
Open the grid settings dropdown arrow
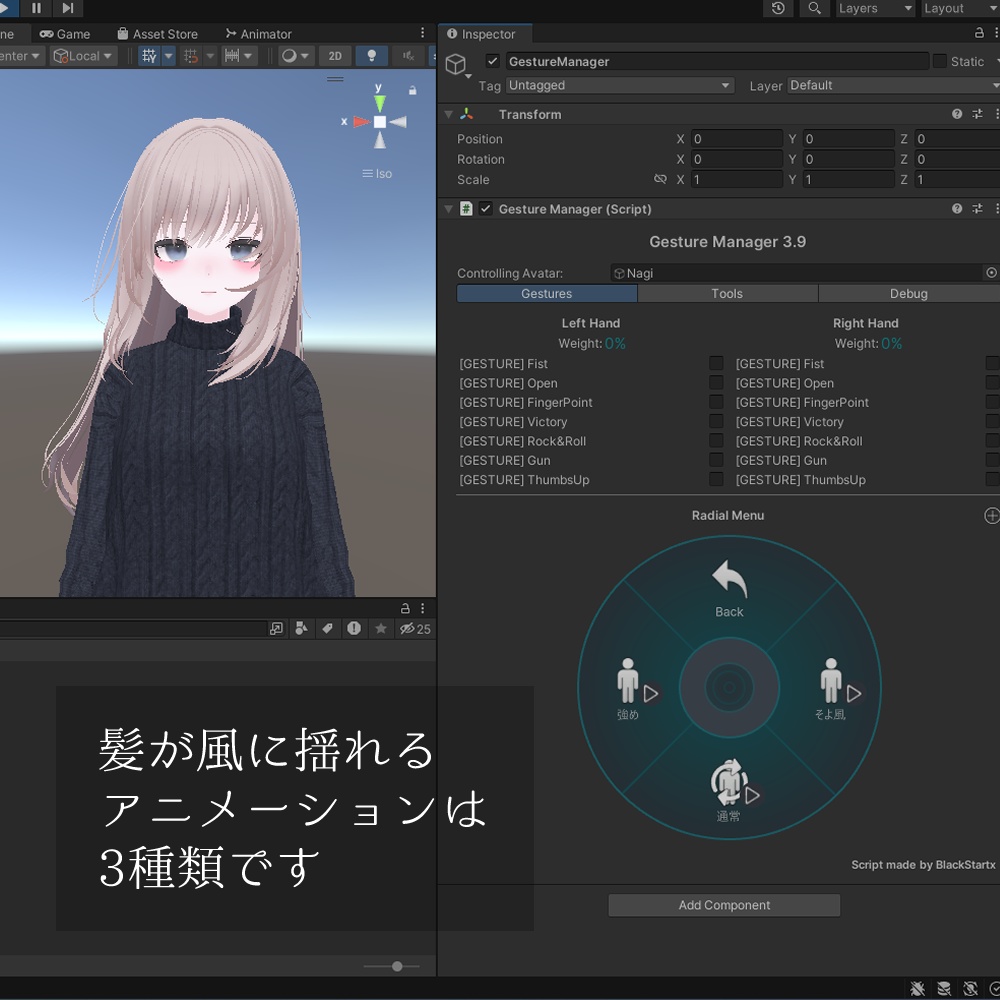click(168, 56)
